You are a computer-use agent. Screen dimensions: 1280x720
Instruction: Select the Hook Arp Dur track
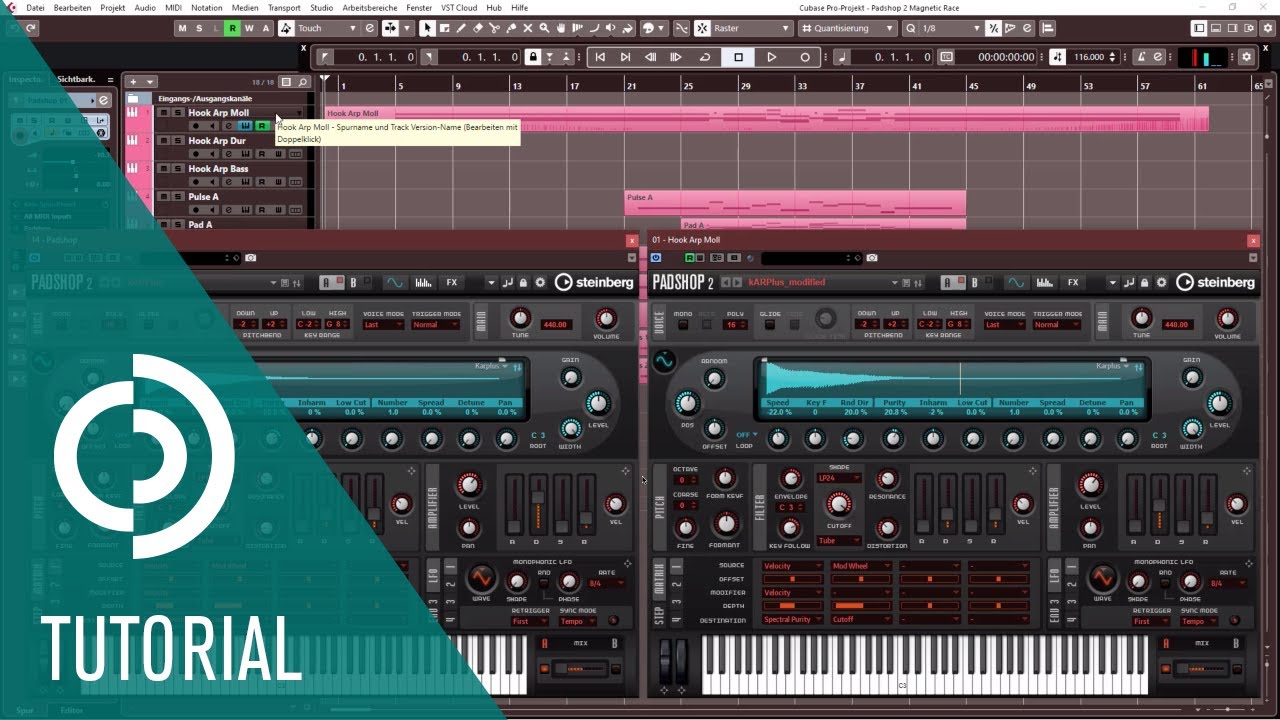pyautogui.click(x=216, y=141)
